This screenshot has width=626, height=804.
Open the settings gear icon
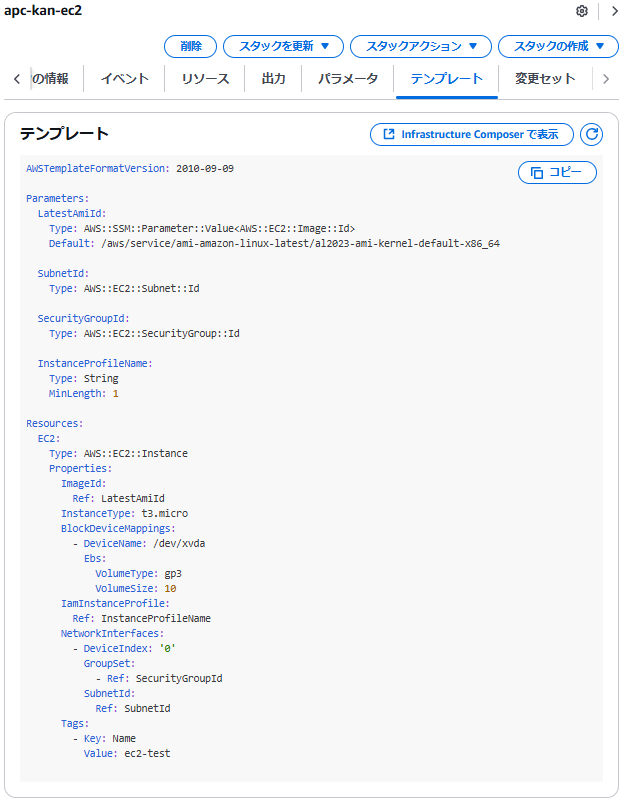(581, 11)
